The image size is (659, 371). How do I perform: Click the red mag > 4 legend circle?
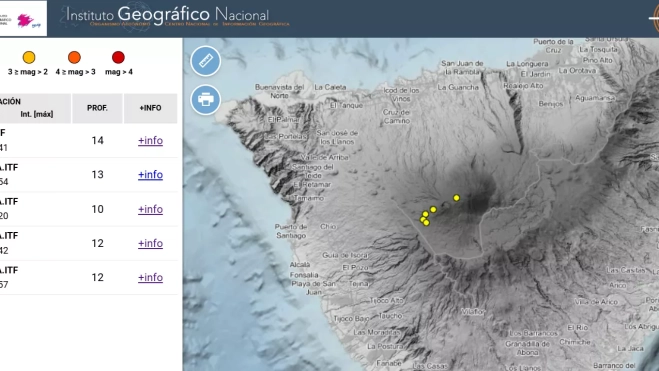119,57
